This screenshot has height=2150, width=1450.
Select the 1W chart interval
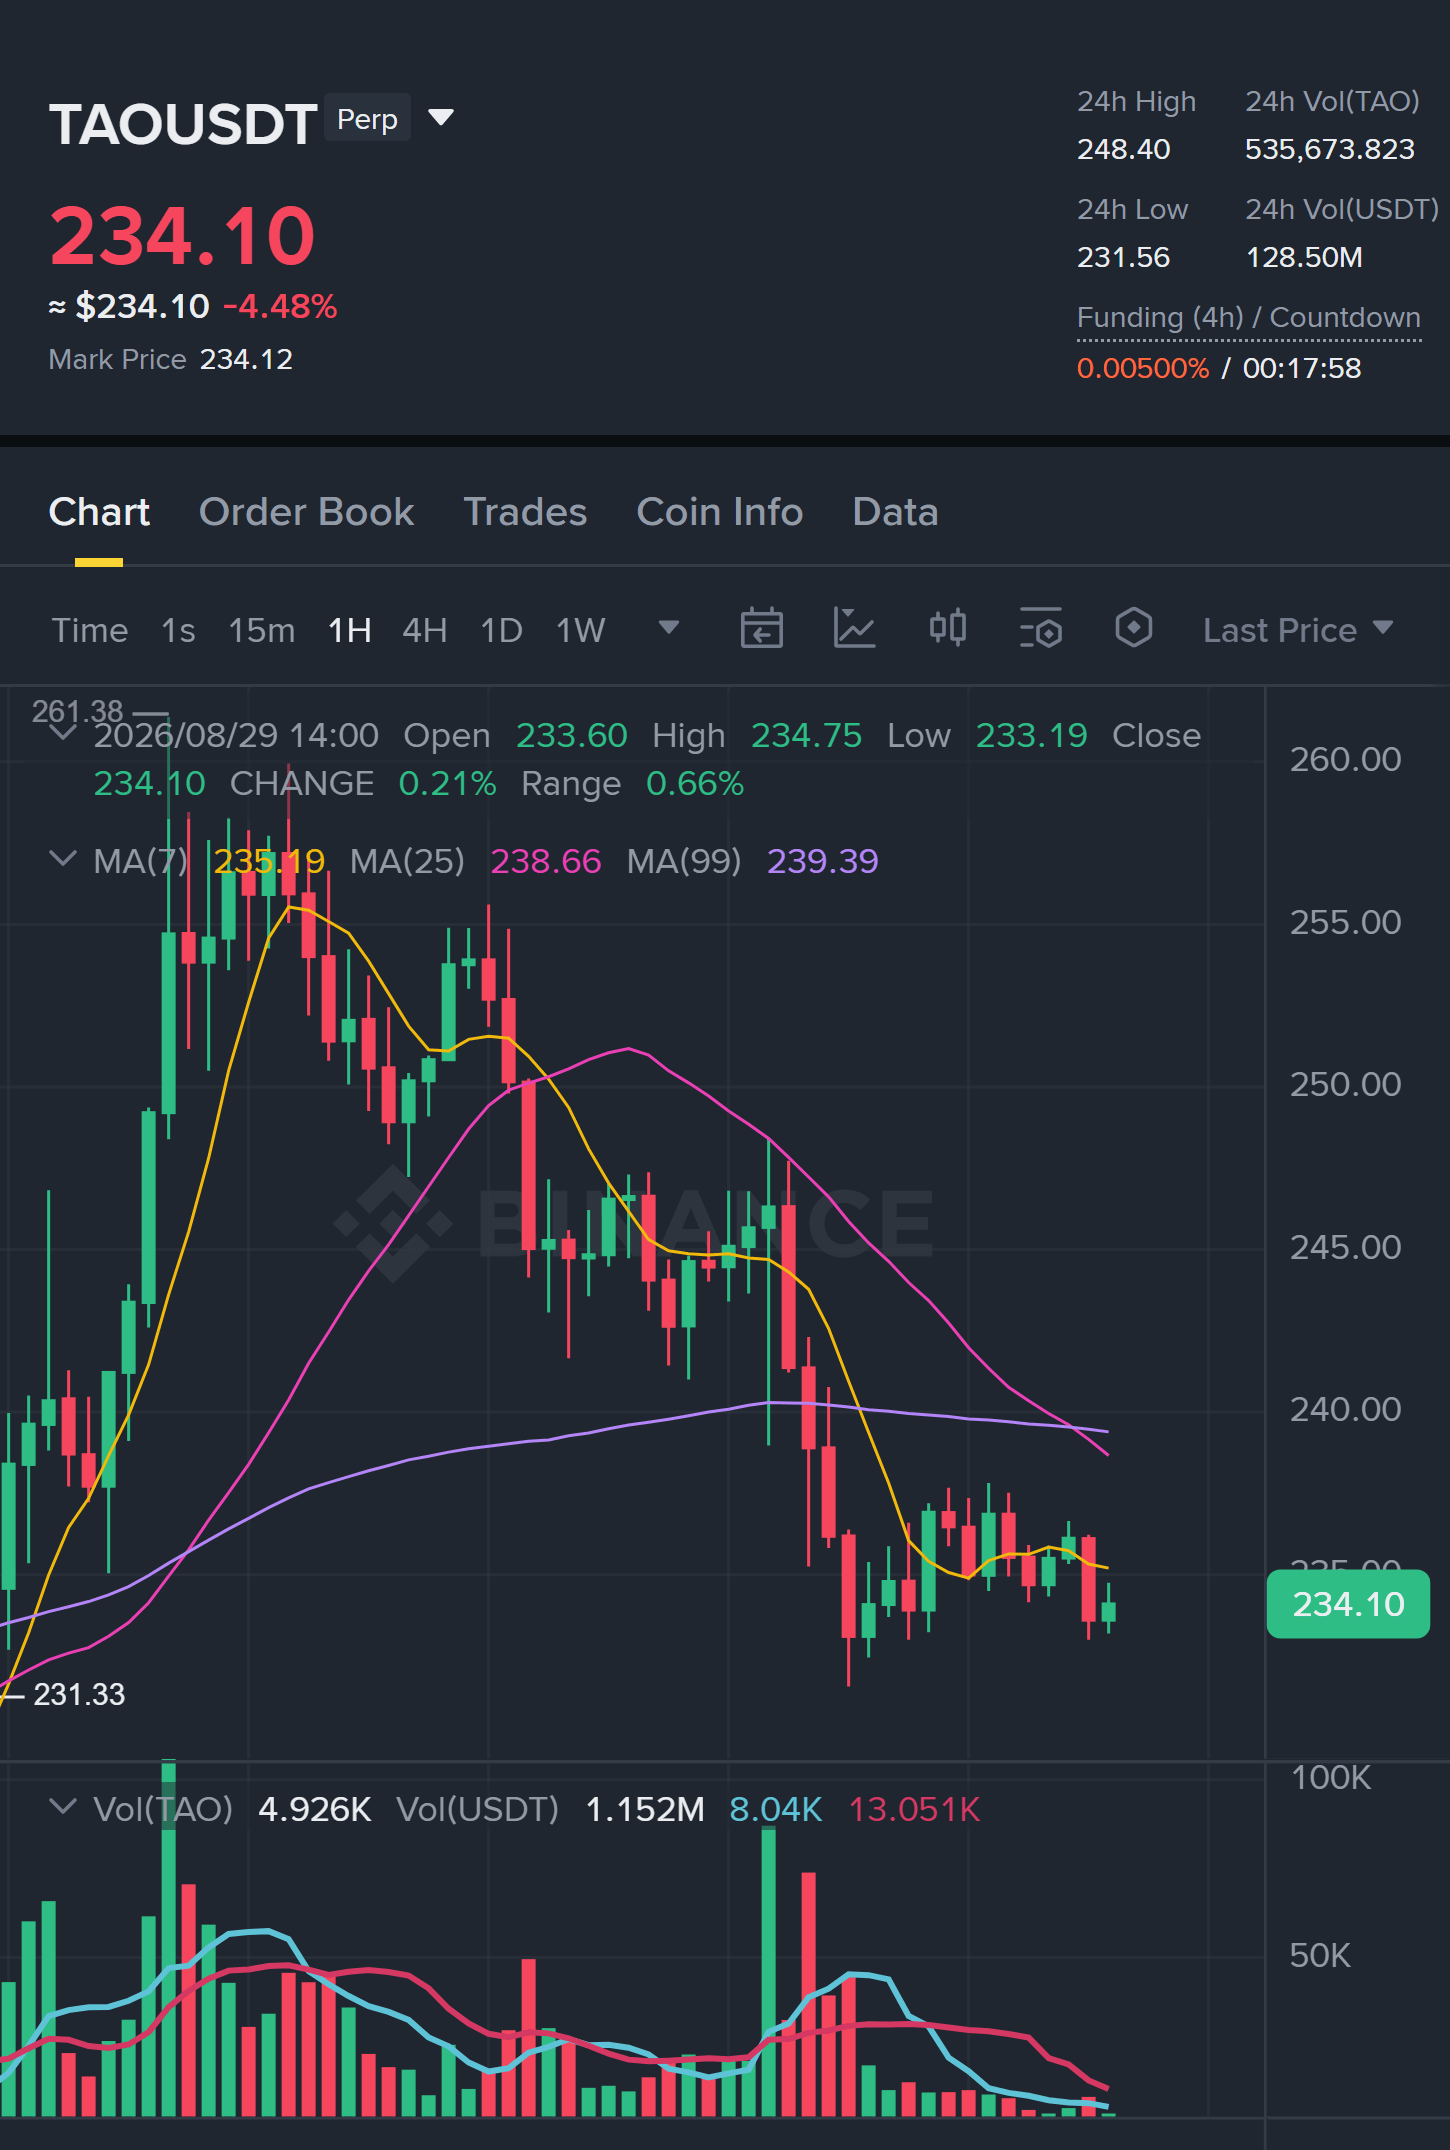pyautogui.click(x=581, y=630)
